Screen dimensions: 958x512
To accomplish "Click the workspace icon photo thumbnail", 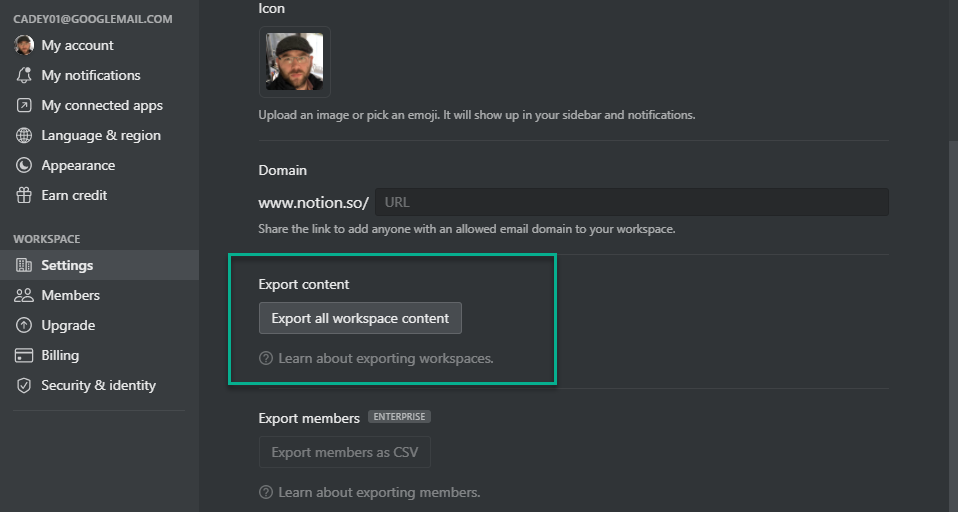I will 294,62.
